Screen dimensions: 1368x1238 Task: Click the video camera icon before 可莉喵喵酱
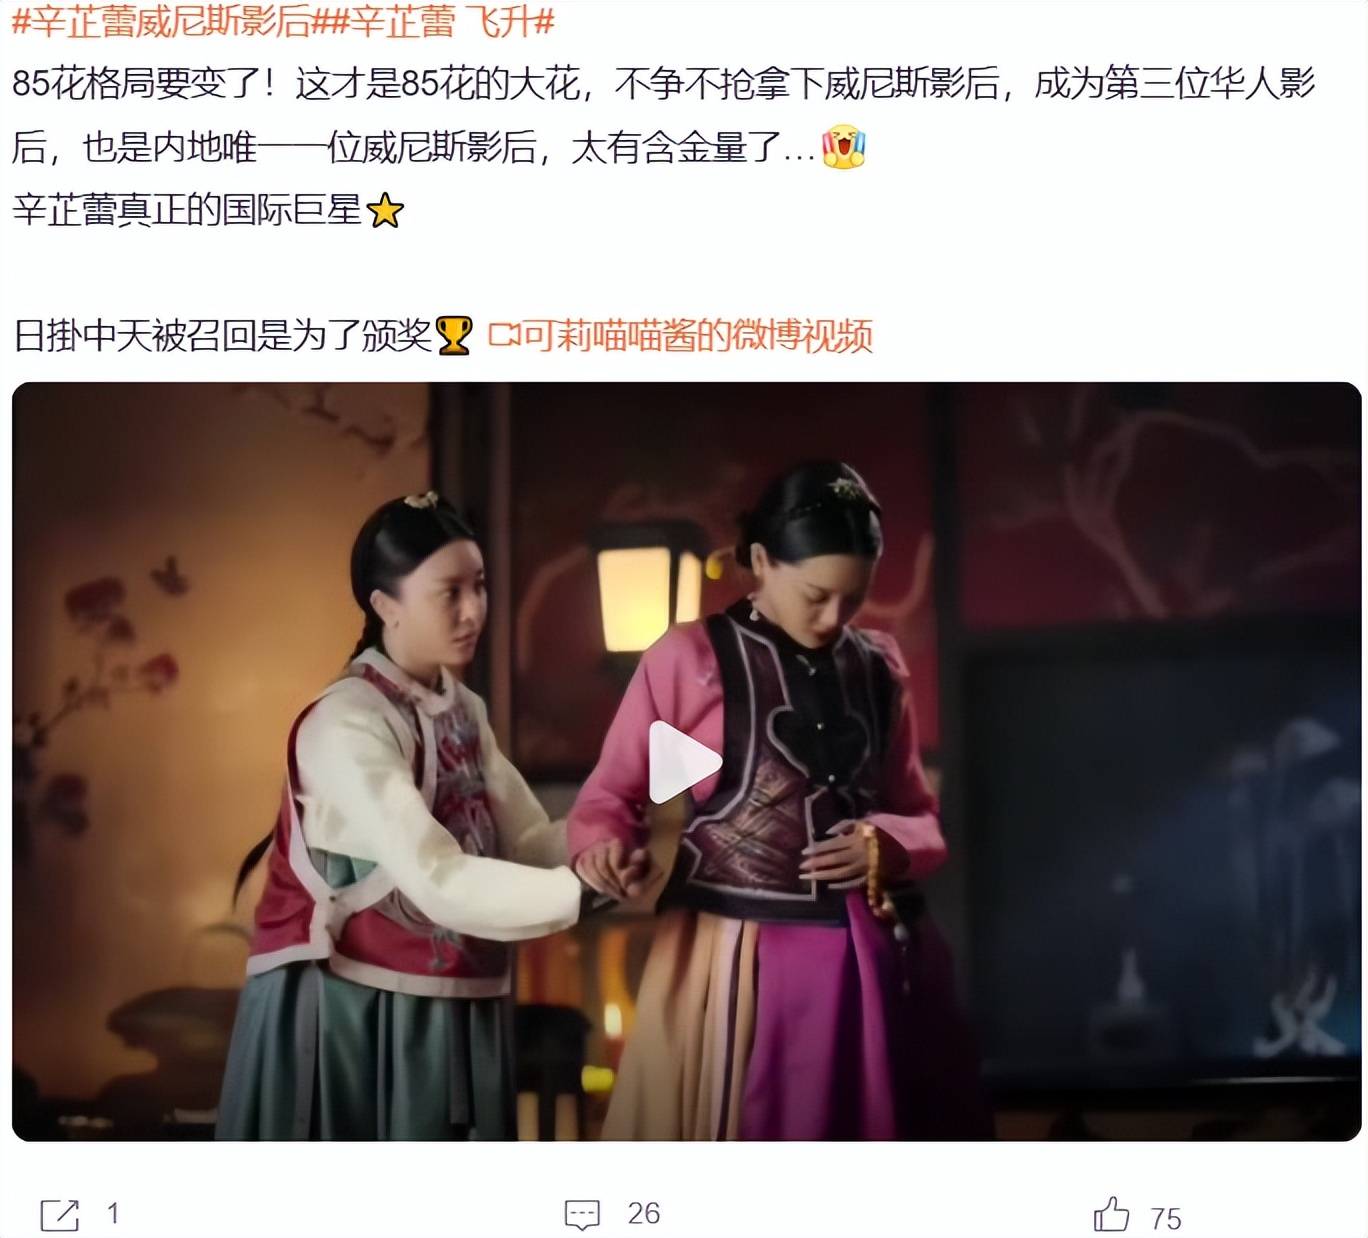[x=504, y=336]
